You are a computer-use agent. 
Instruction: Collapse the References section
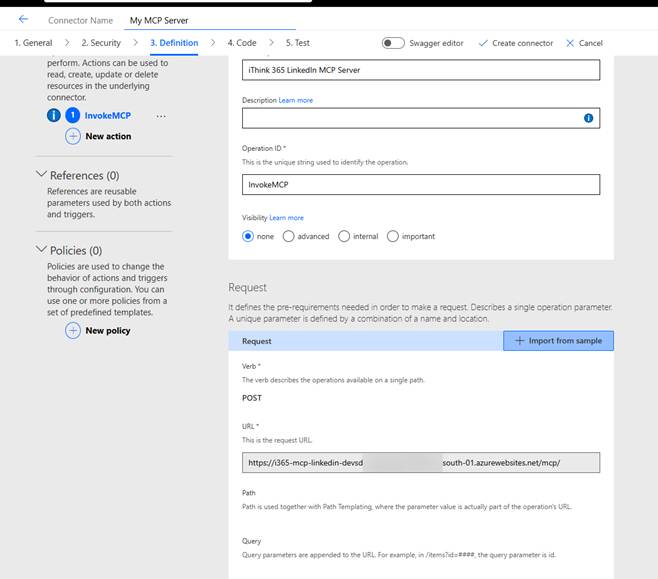pyautogui.click(x=41, y=175)
